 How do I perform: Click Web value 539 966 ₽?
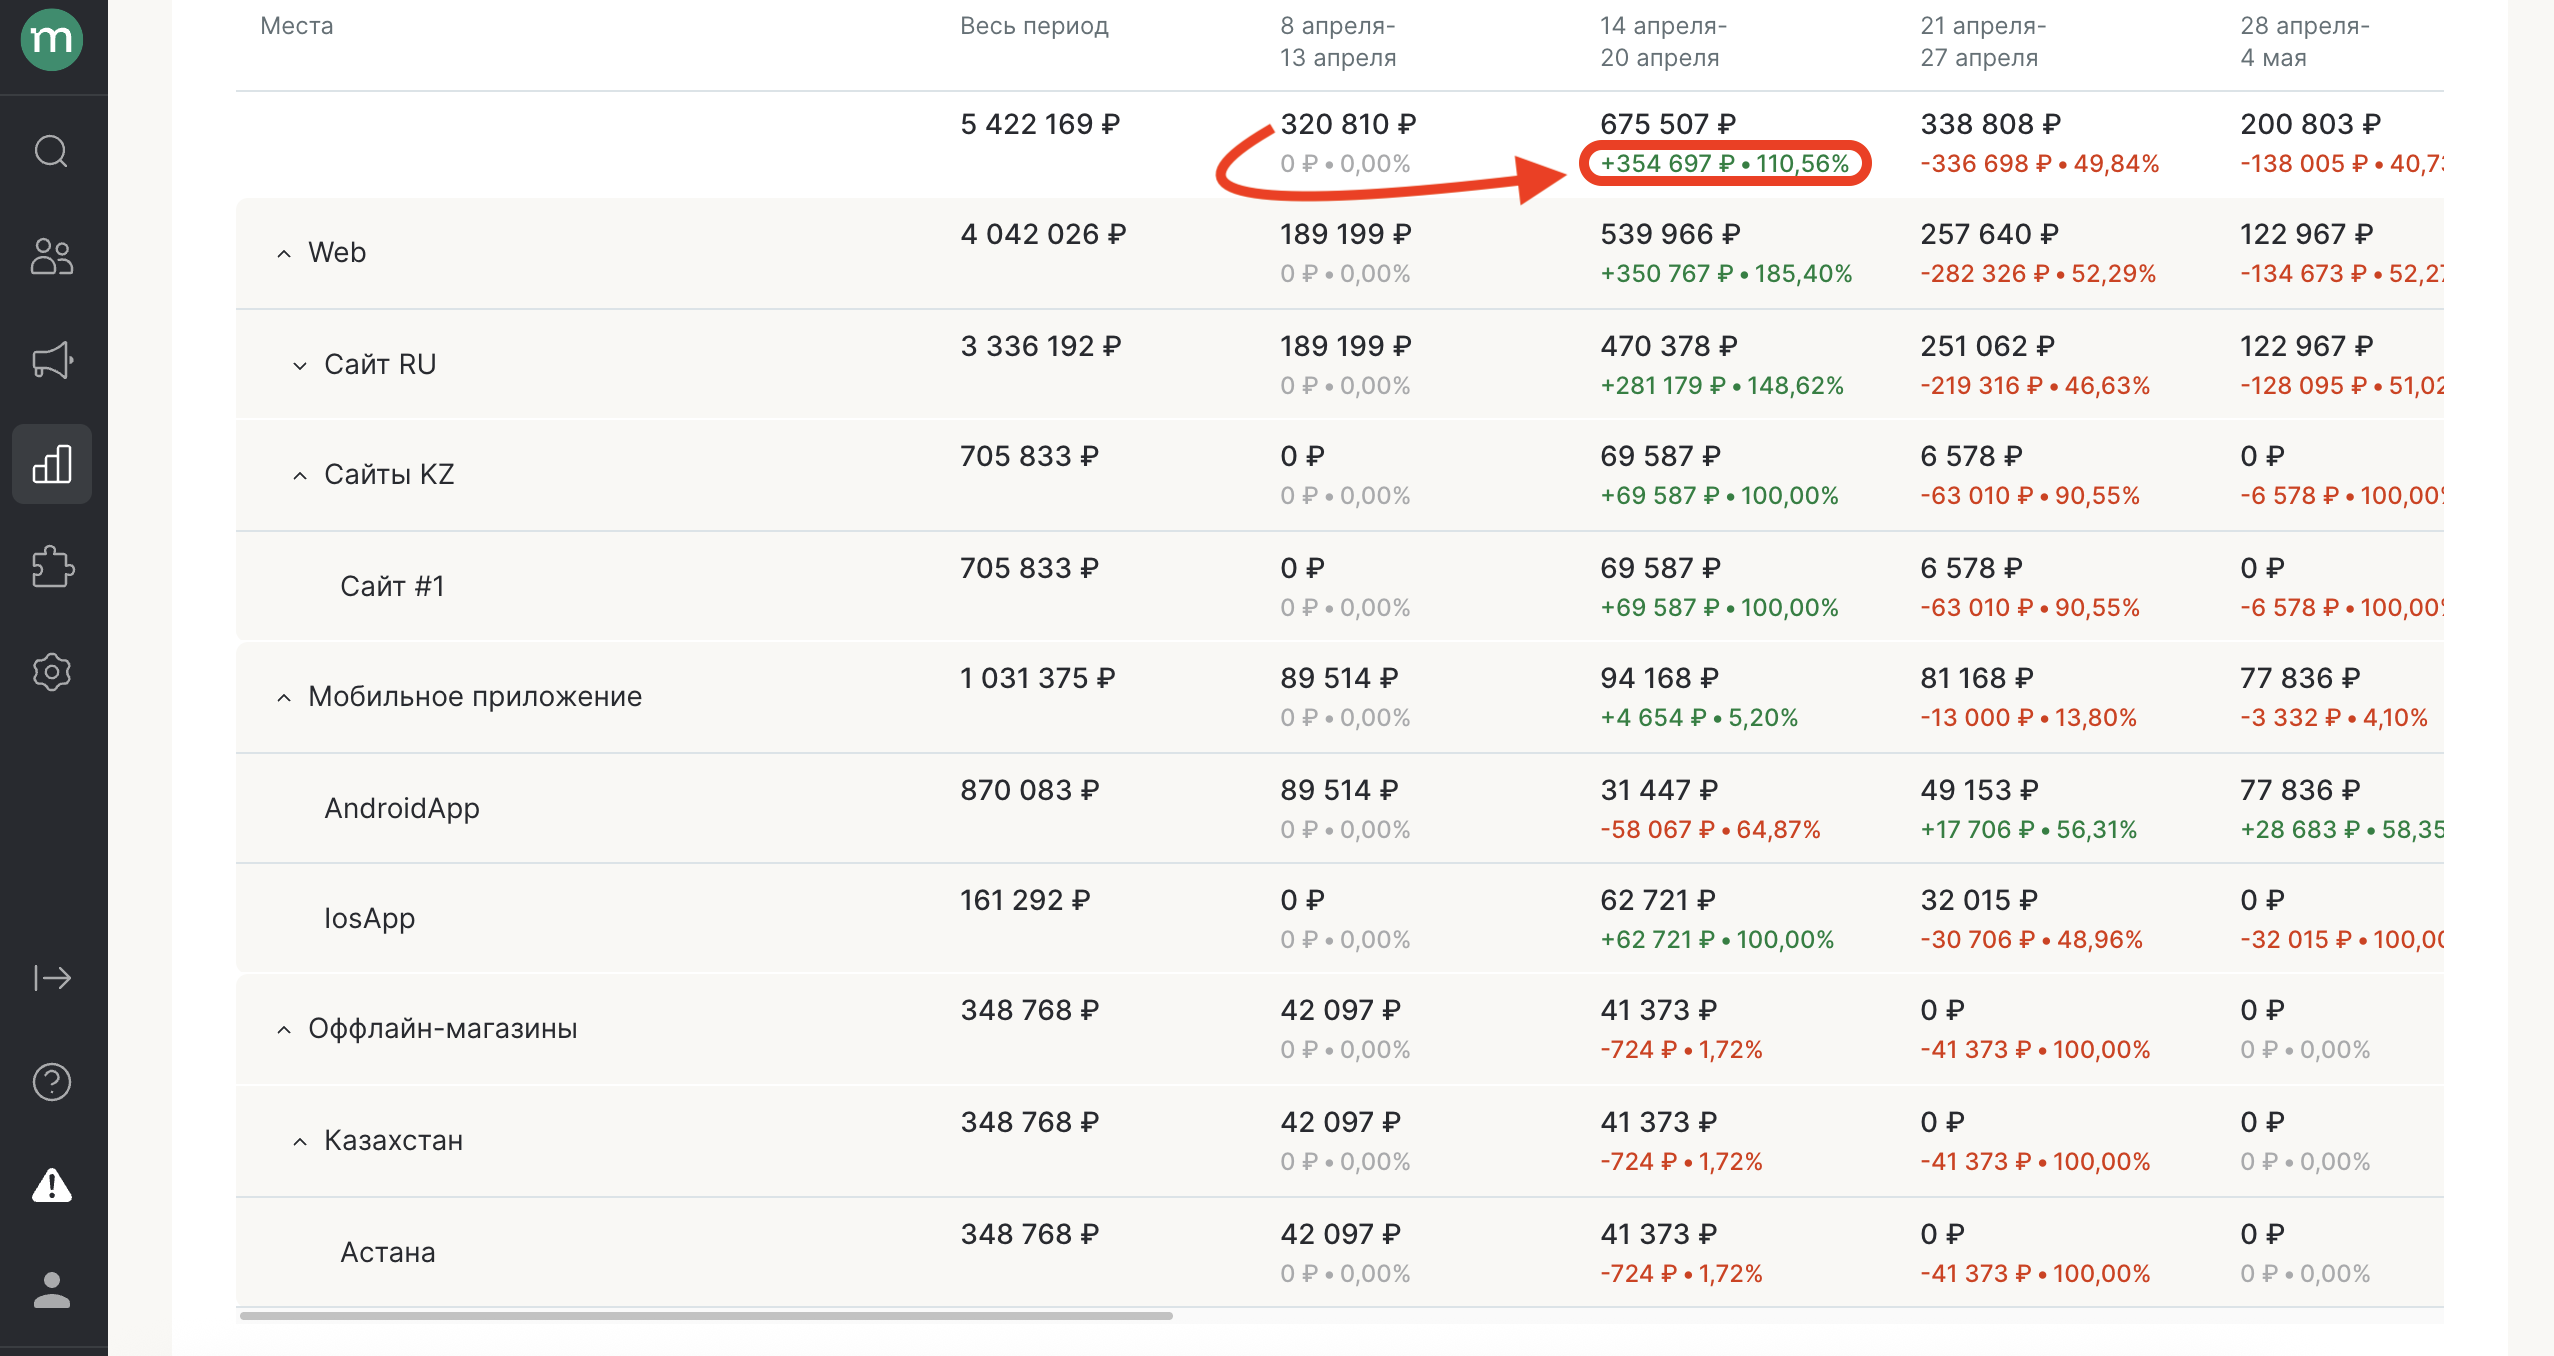pos(1670,234)
